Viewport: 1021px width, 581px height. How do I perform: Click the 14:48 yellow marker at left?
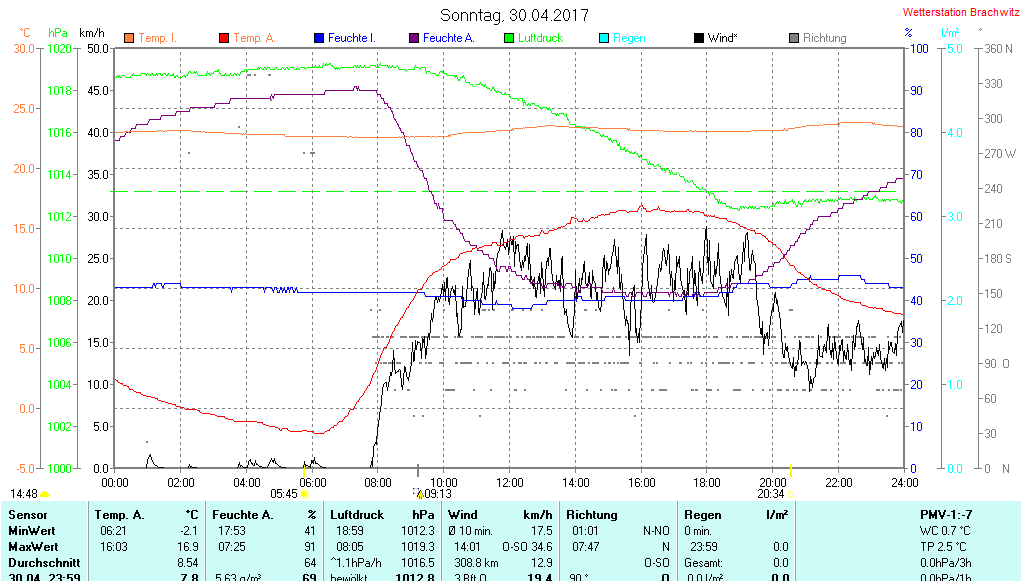click(x=43, y=494)
